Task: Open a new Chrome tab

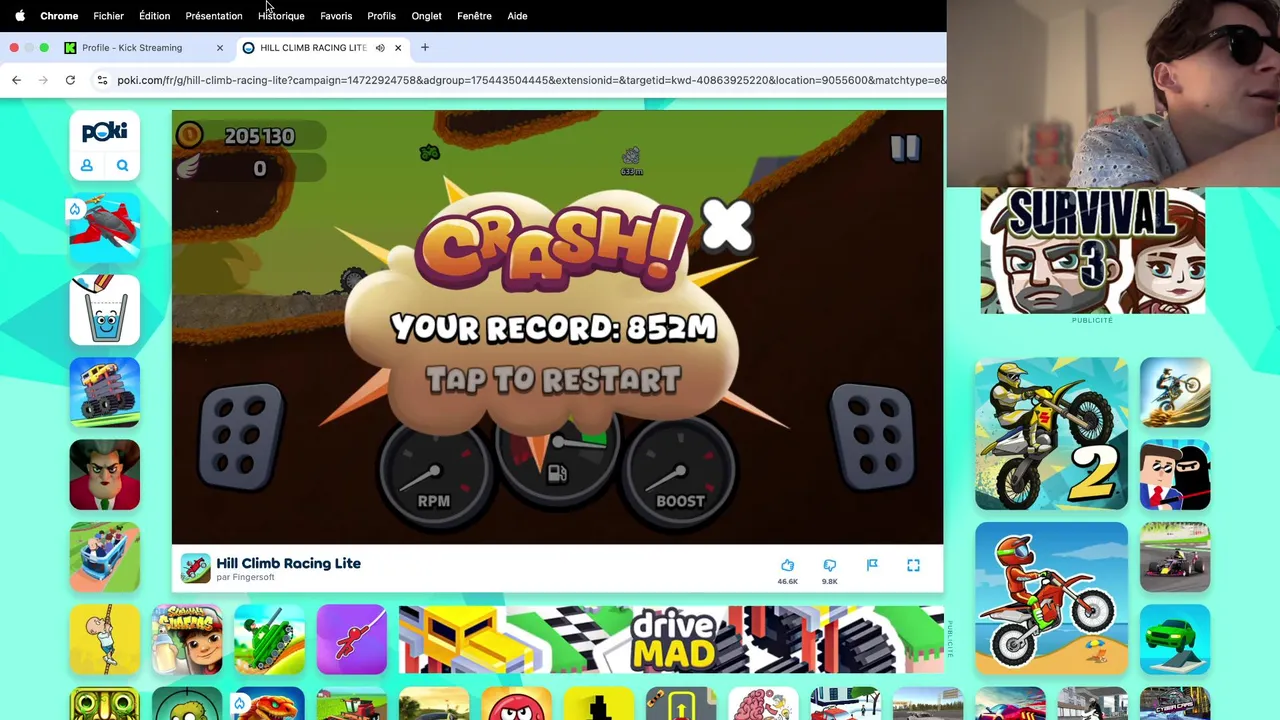Action: (425, 47)
